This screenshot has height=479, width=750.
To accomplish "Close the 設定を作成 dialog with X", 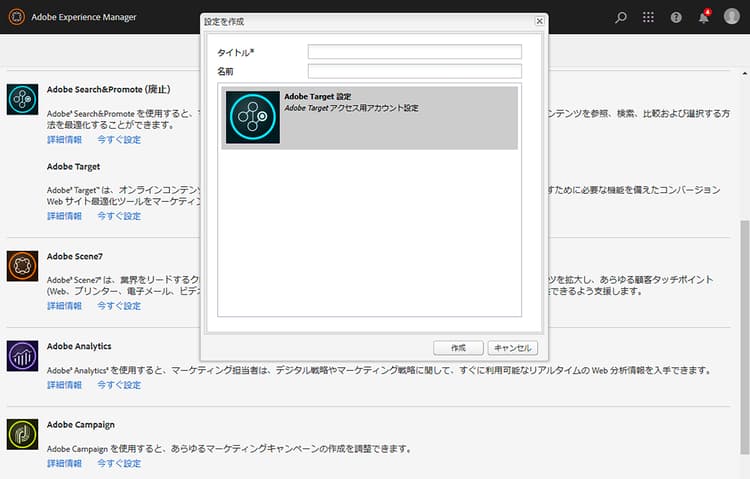I will click(x=540, y=21).
